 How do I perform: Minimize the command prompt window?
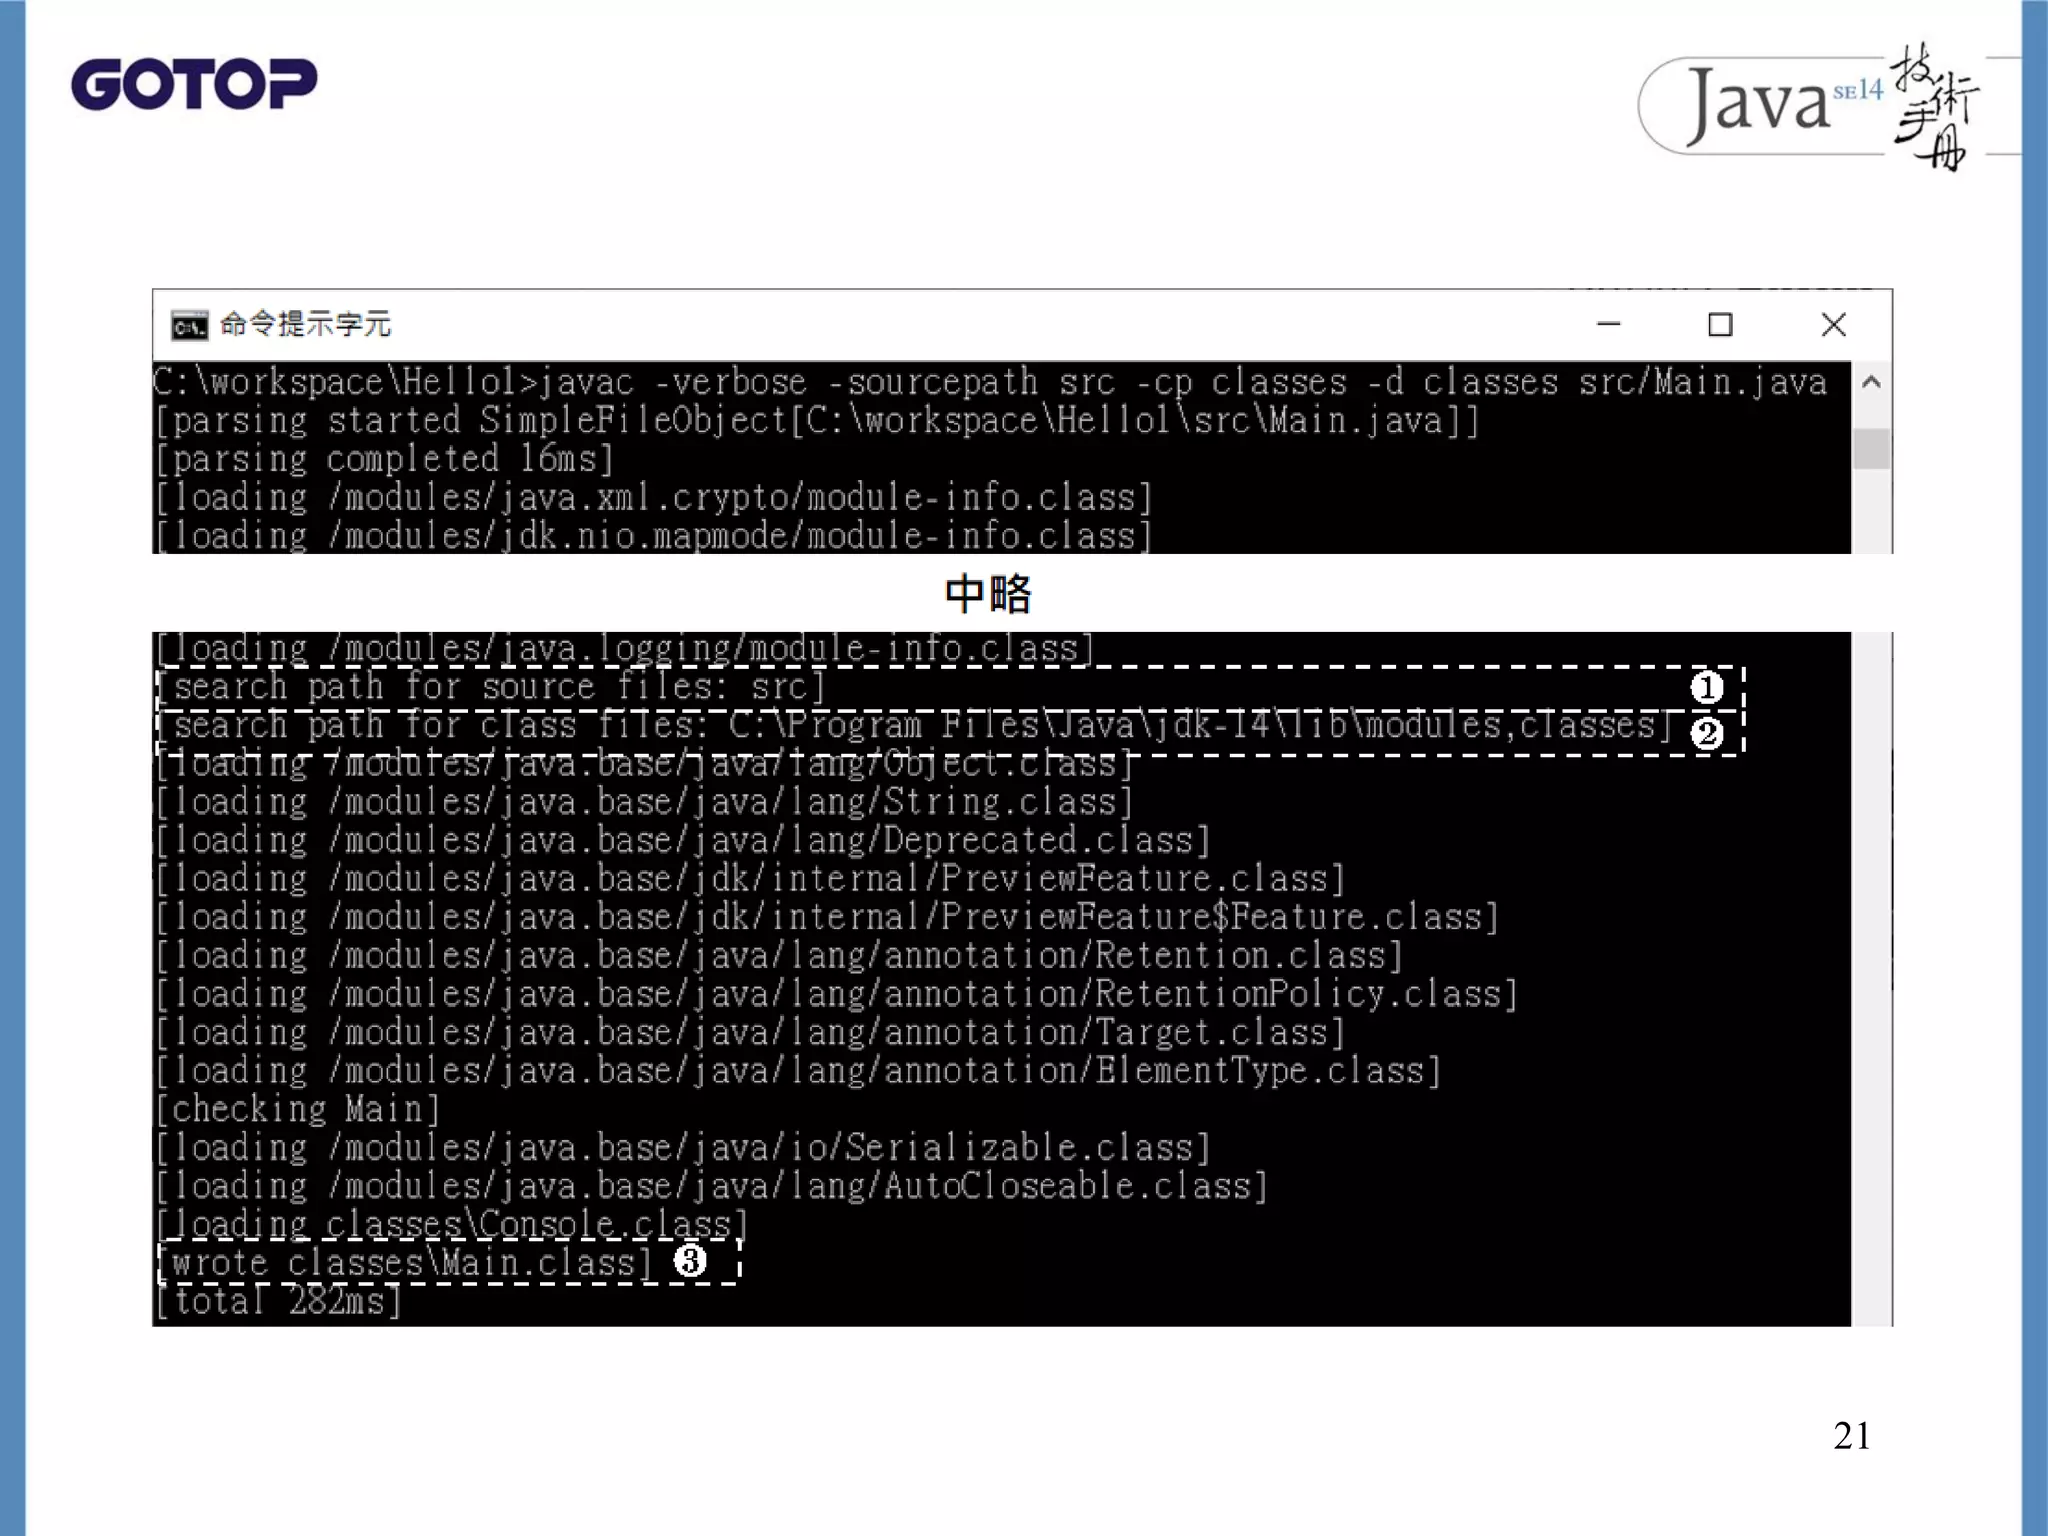pos(1608,324)
